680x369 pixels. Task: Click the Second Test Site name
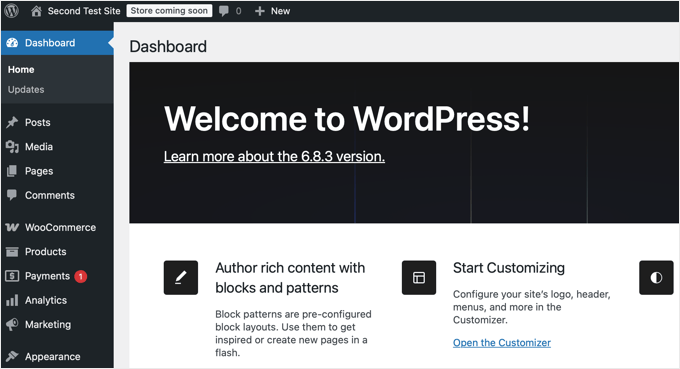click(x=84, y=11)
